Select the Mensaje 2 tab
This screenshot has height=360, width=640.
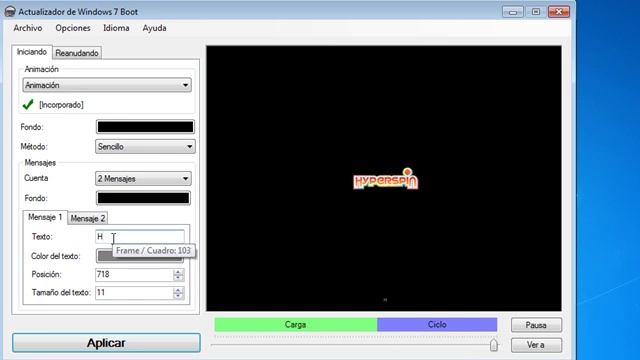[x=88, y=218]
